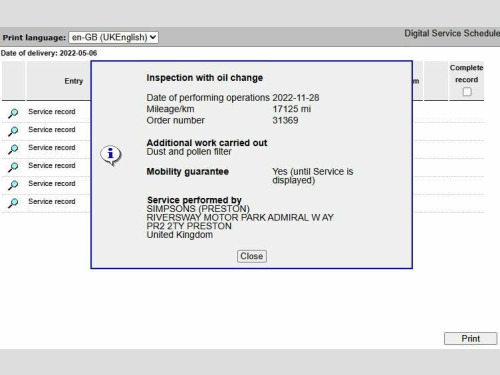Close the inspection details dialog
This screenshot has height=375, width=500.
(252, 256)
